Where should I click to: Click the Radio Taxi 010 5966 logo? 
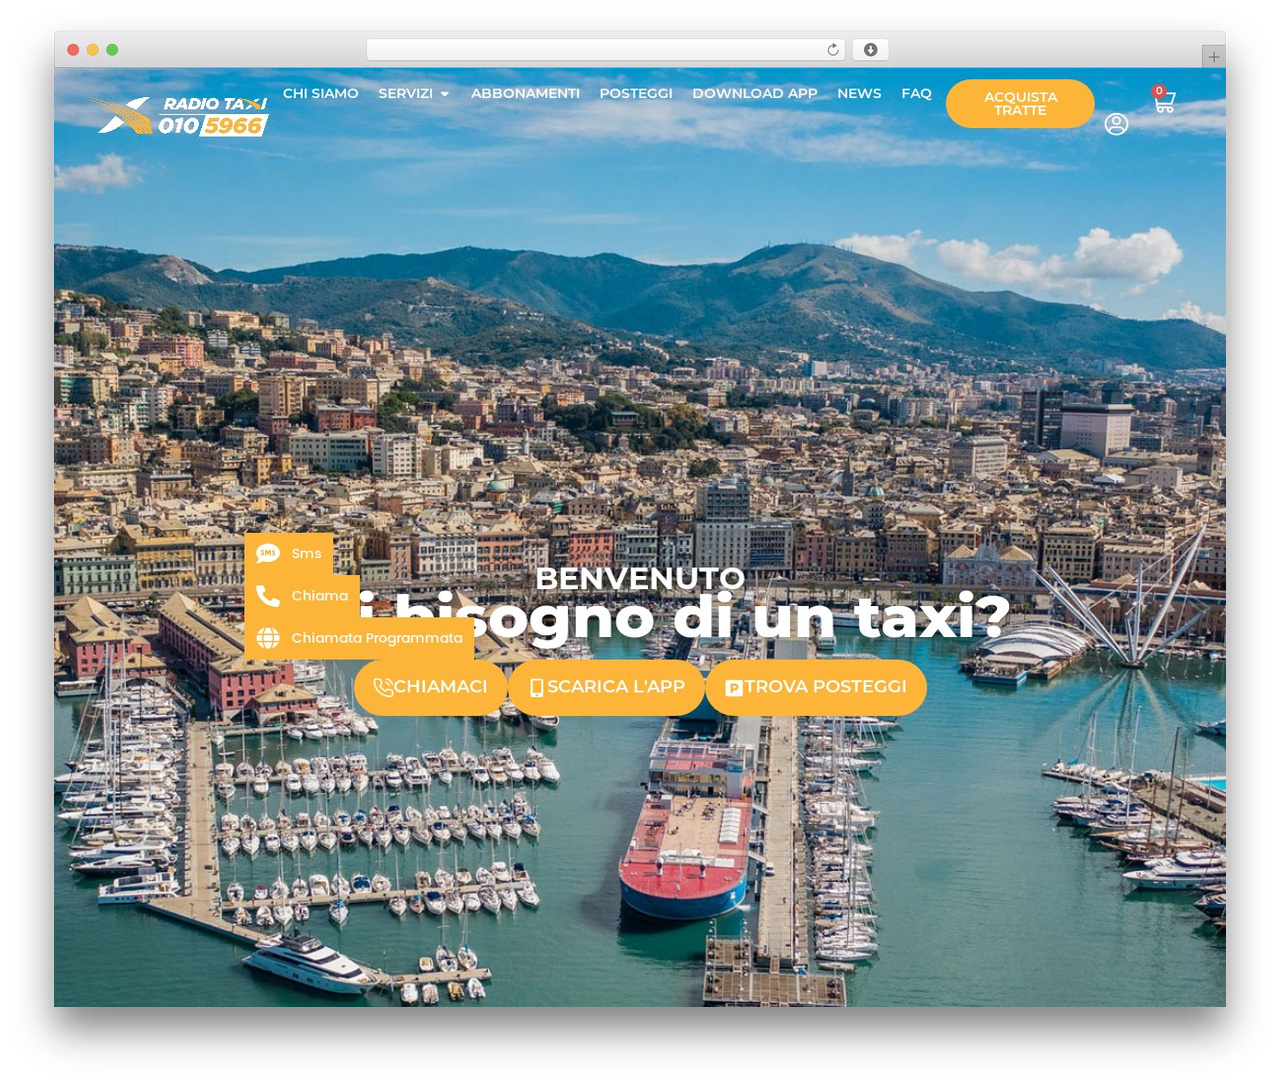click(179, 116)
